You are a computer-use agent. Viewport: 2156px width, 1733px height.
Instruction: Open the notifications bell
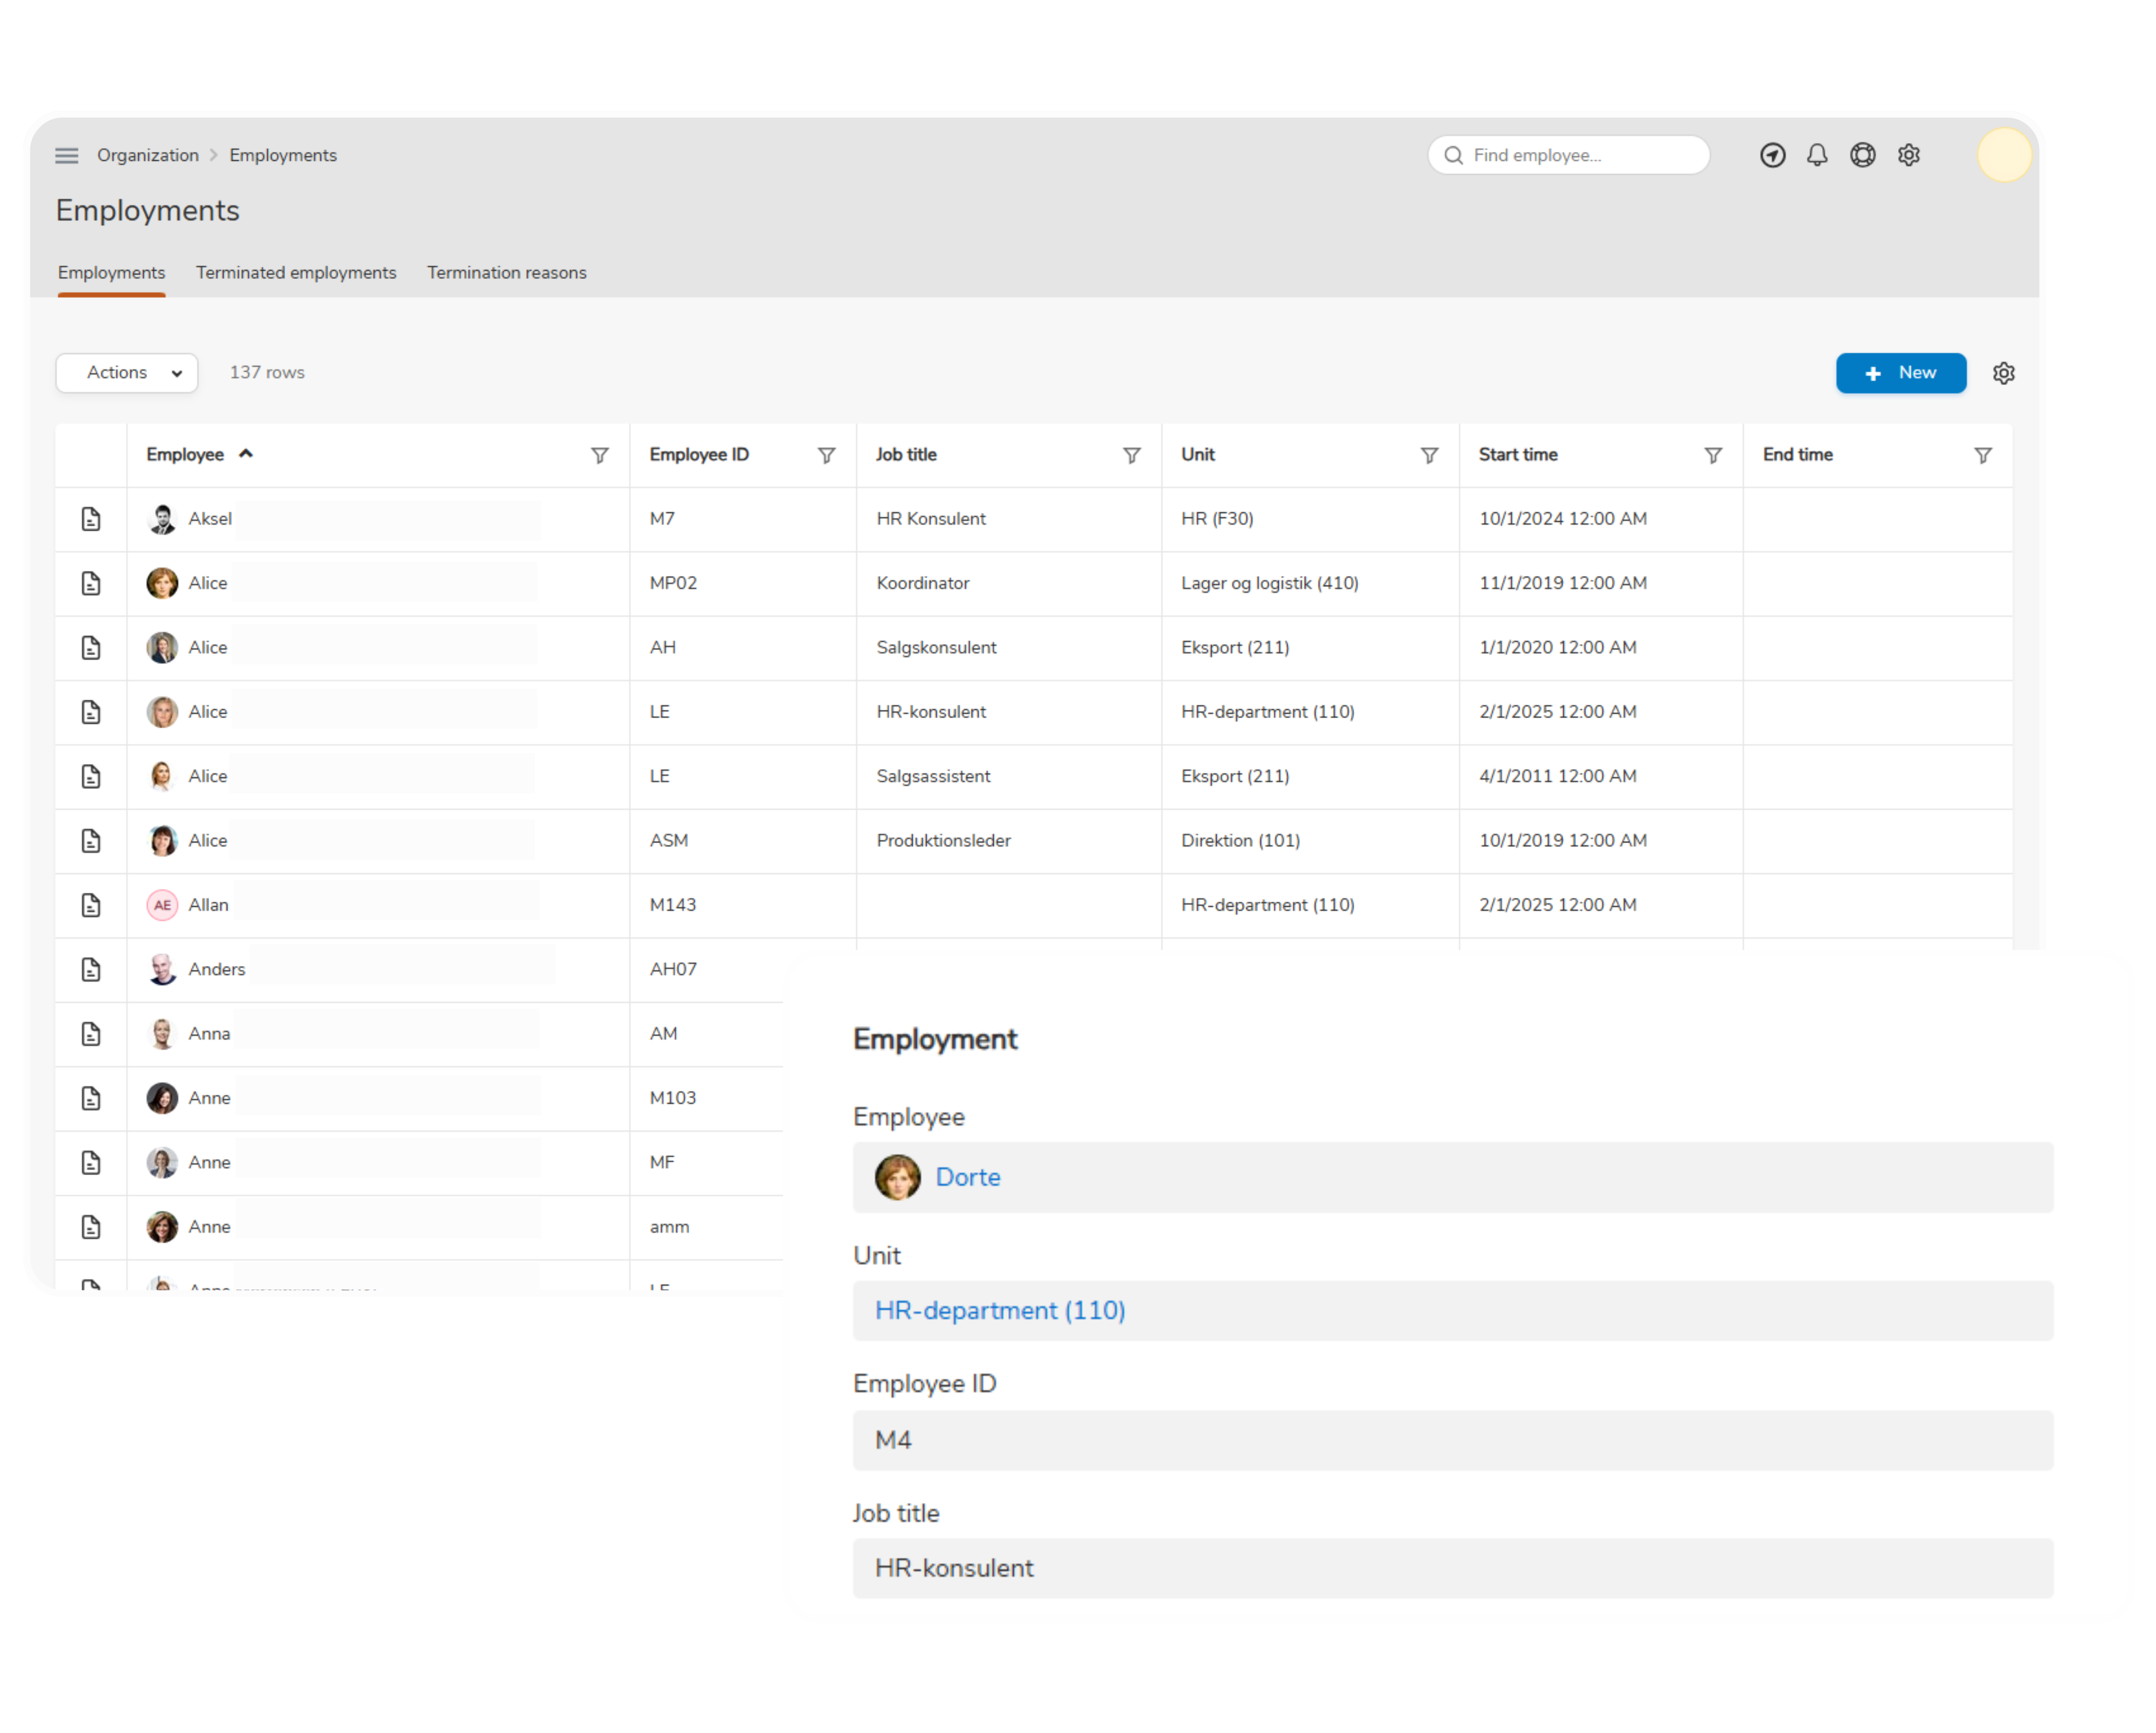1817,155
